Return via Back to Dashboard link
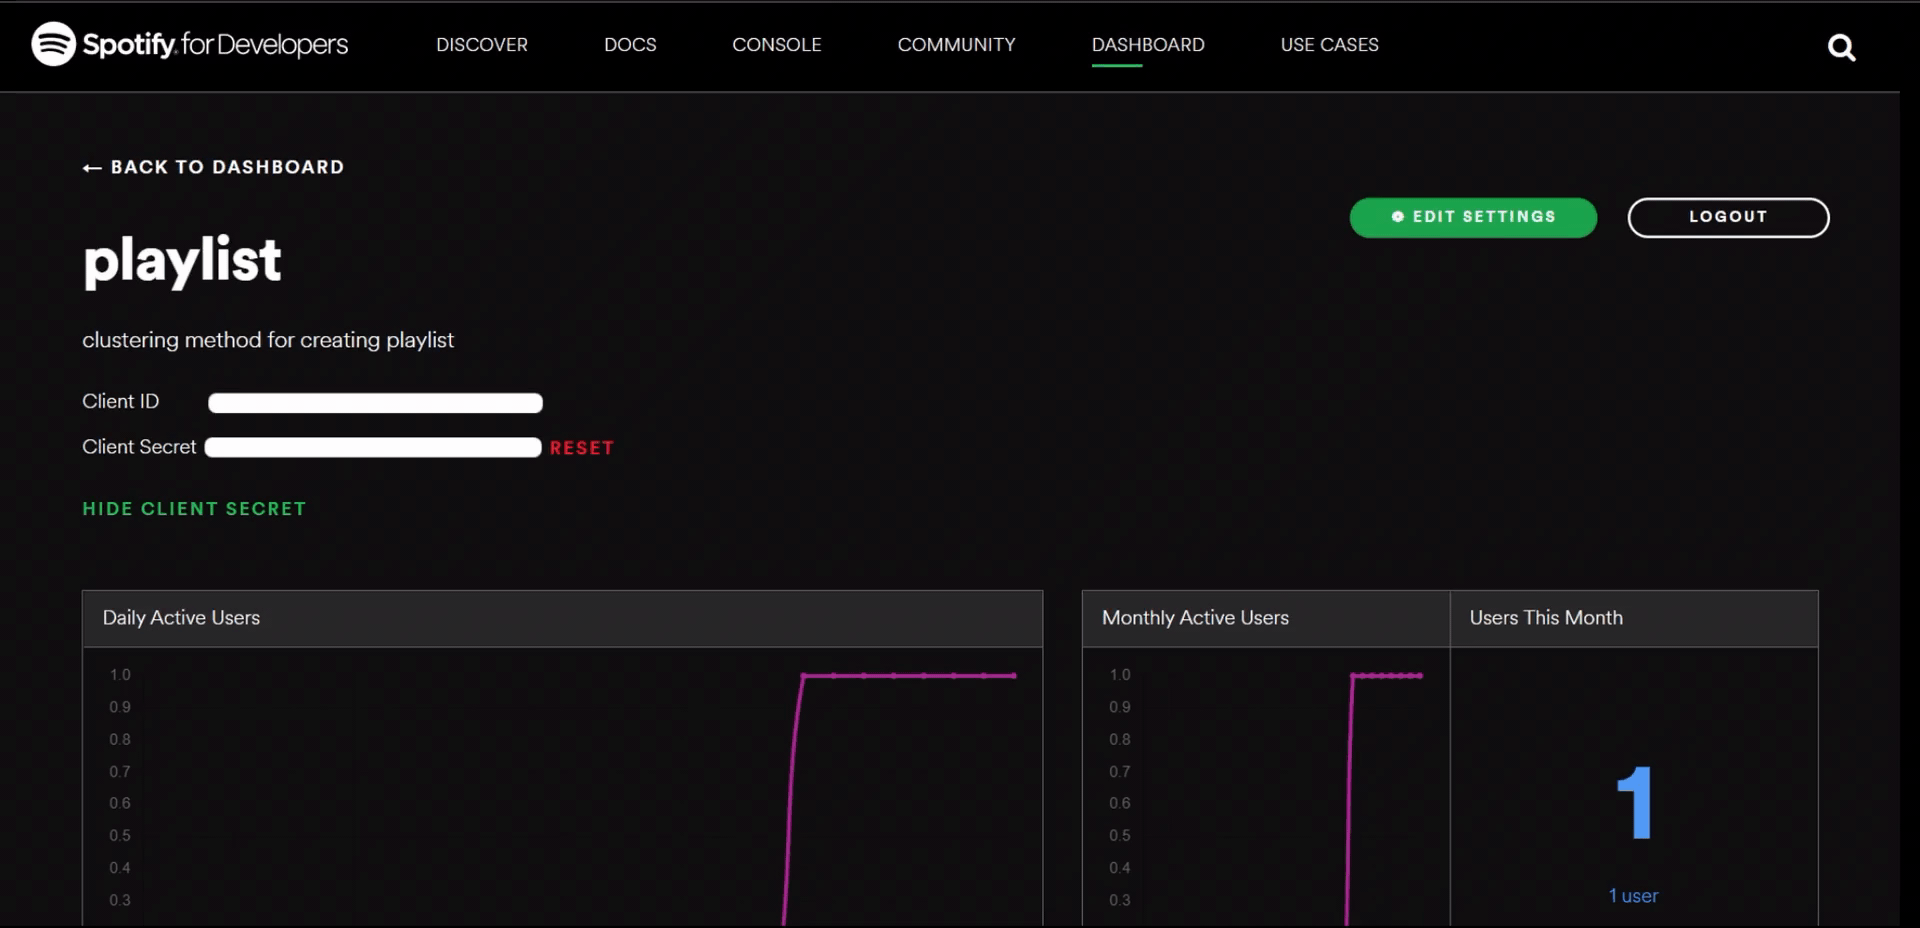This screenshot has width=1920, height=928. click(213, 166)
